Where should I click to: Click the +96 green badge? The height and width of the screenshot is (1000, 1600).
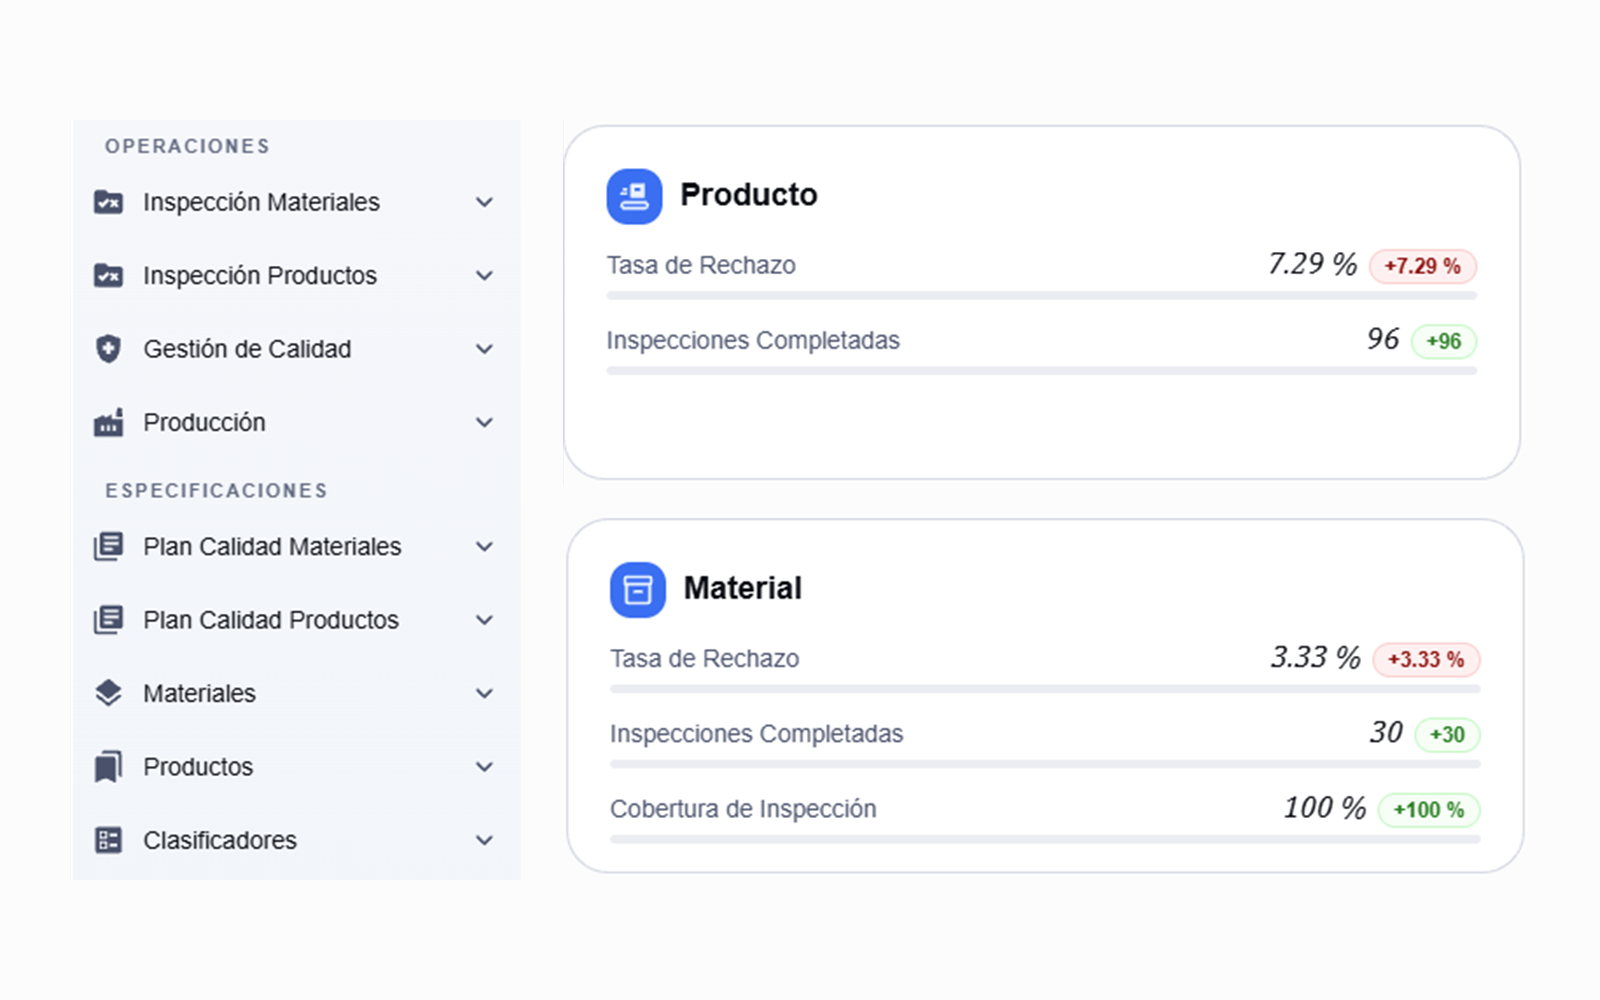coord(1444,341)
